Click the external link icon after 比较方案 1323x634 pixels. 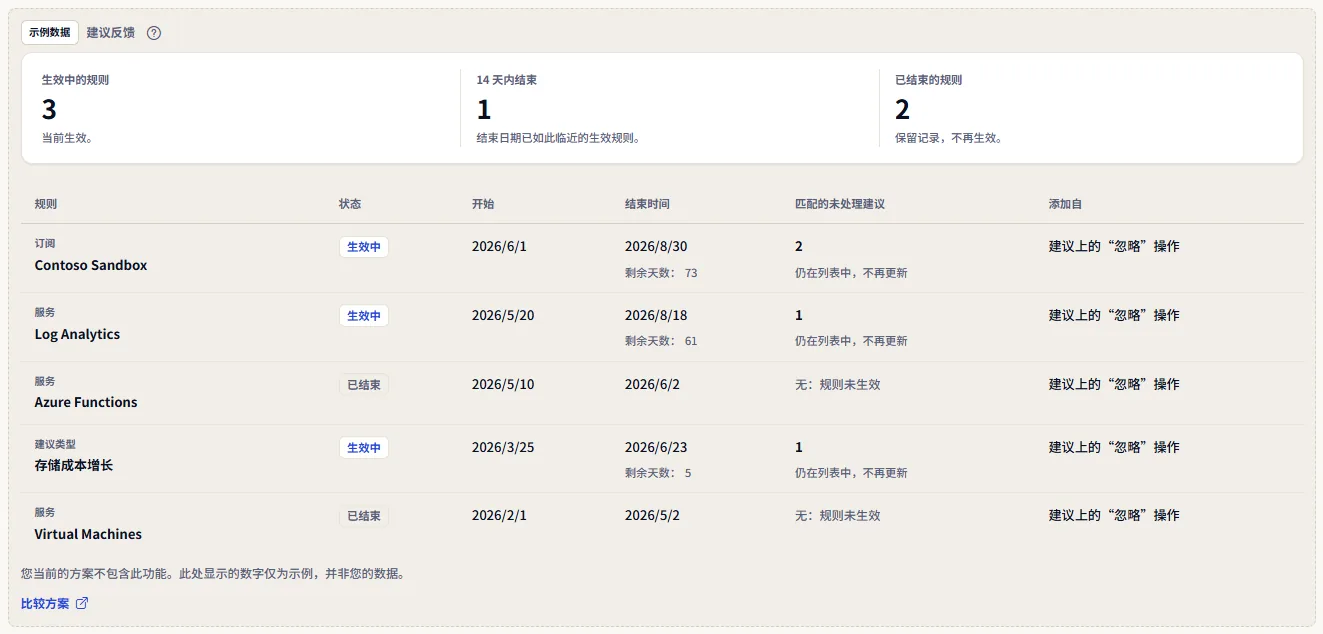click(x=82, y=603)
